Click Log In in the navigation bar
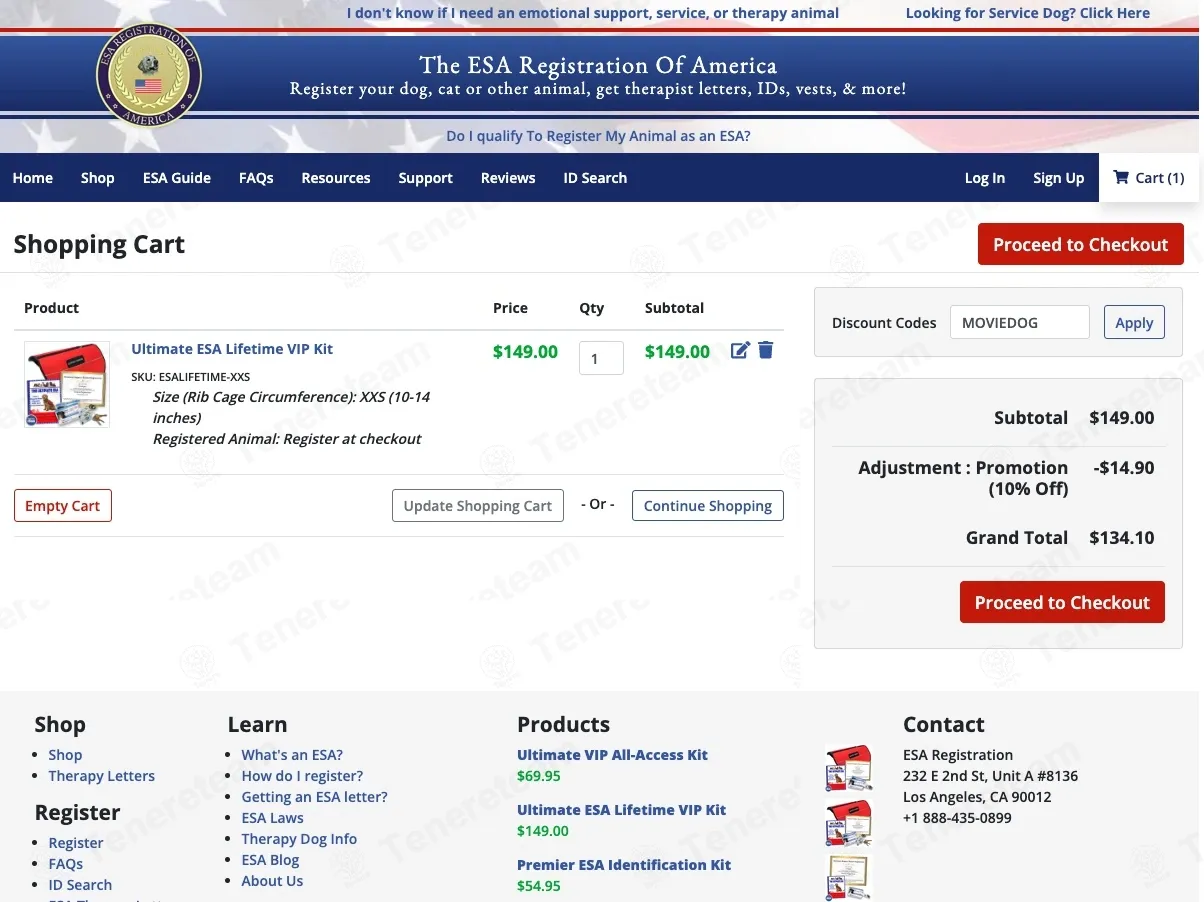Viewport: 1204px width, 902px height. 985,178
